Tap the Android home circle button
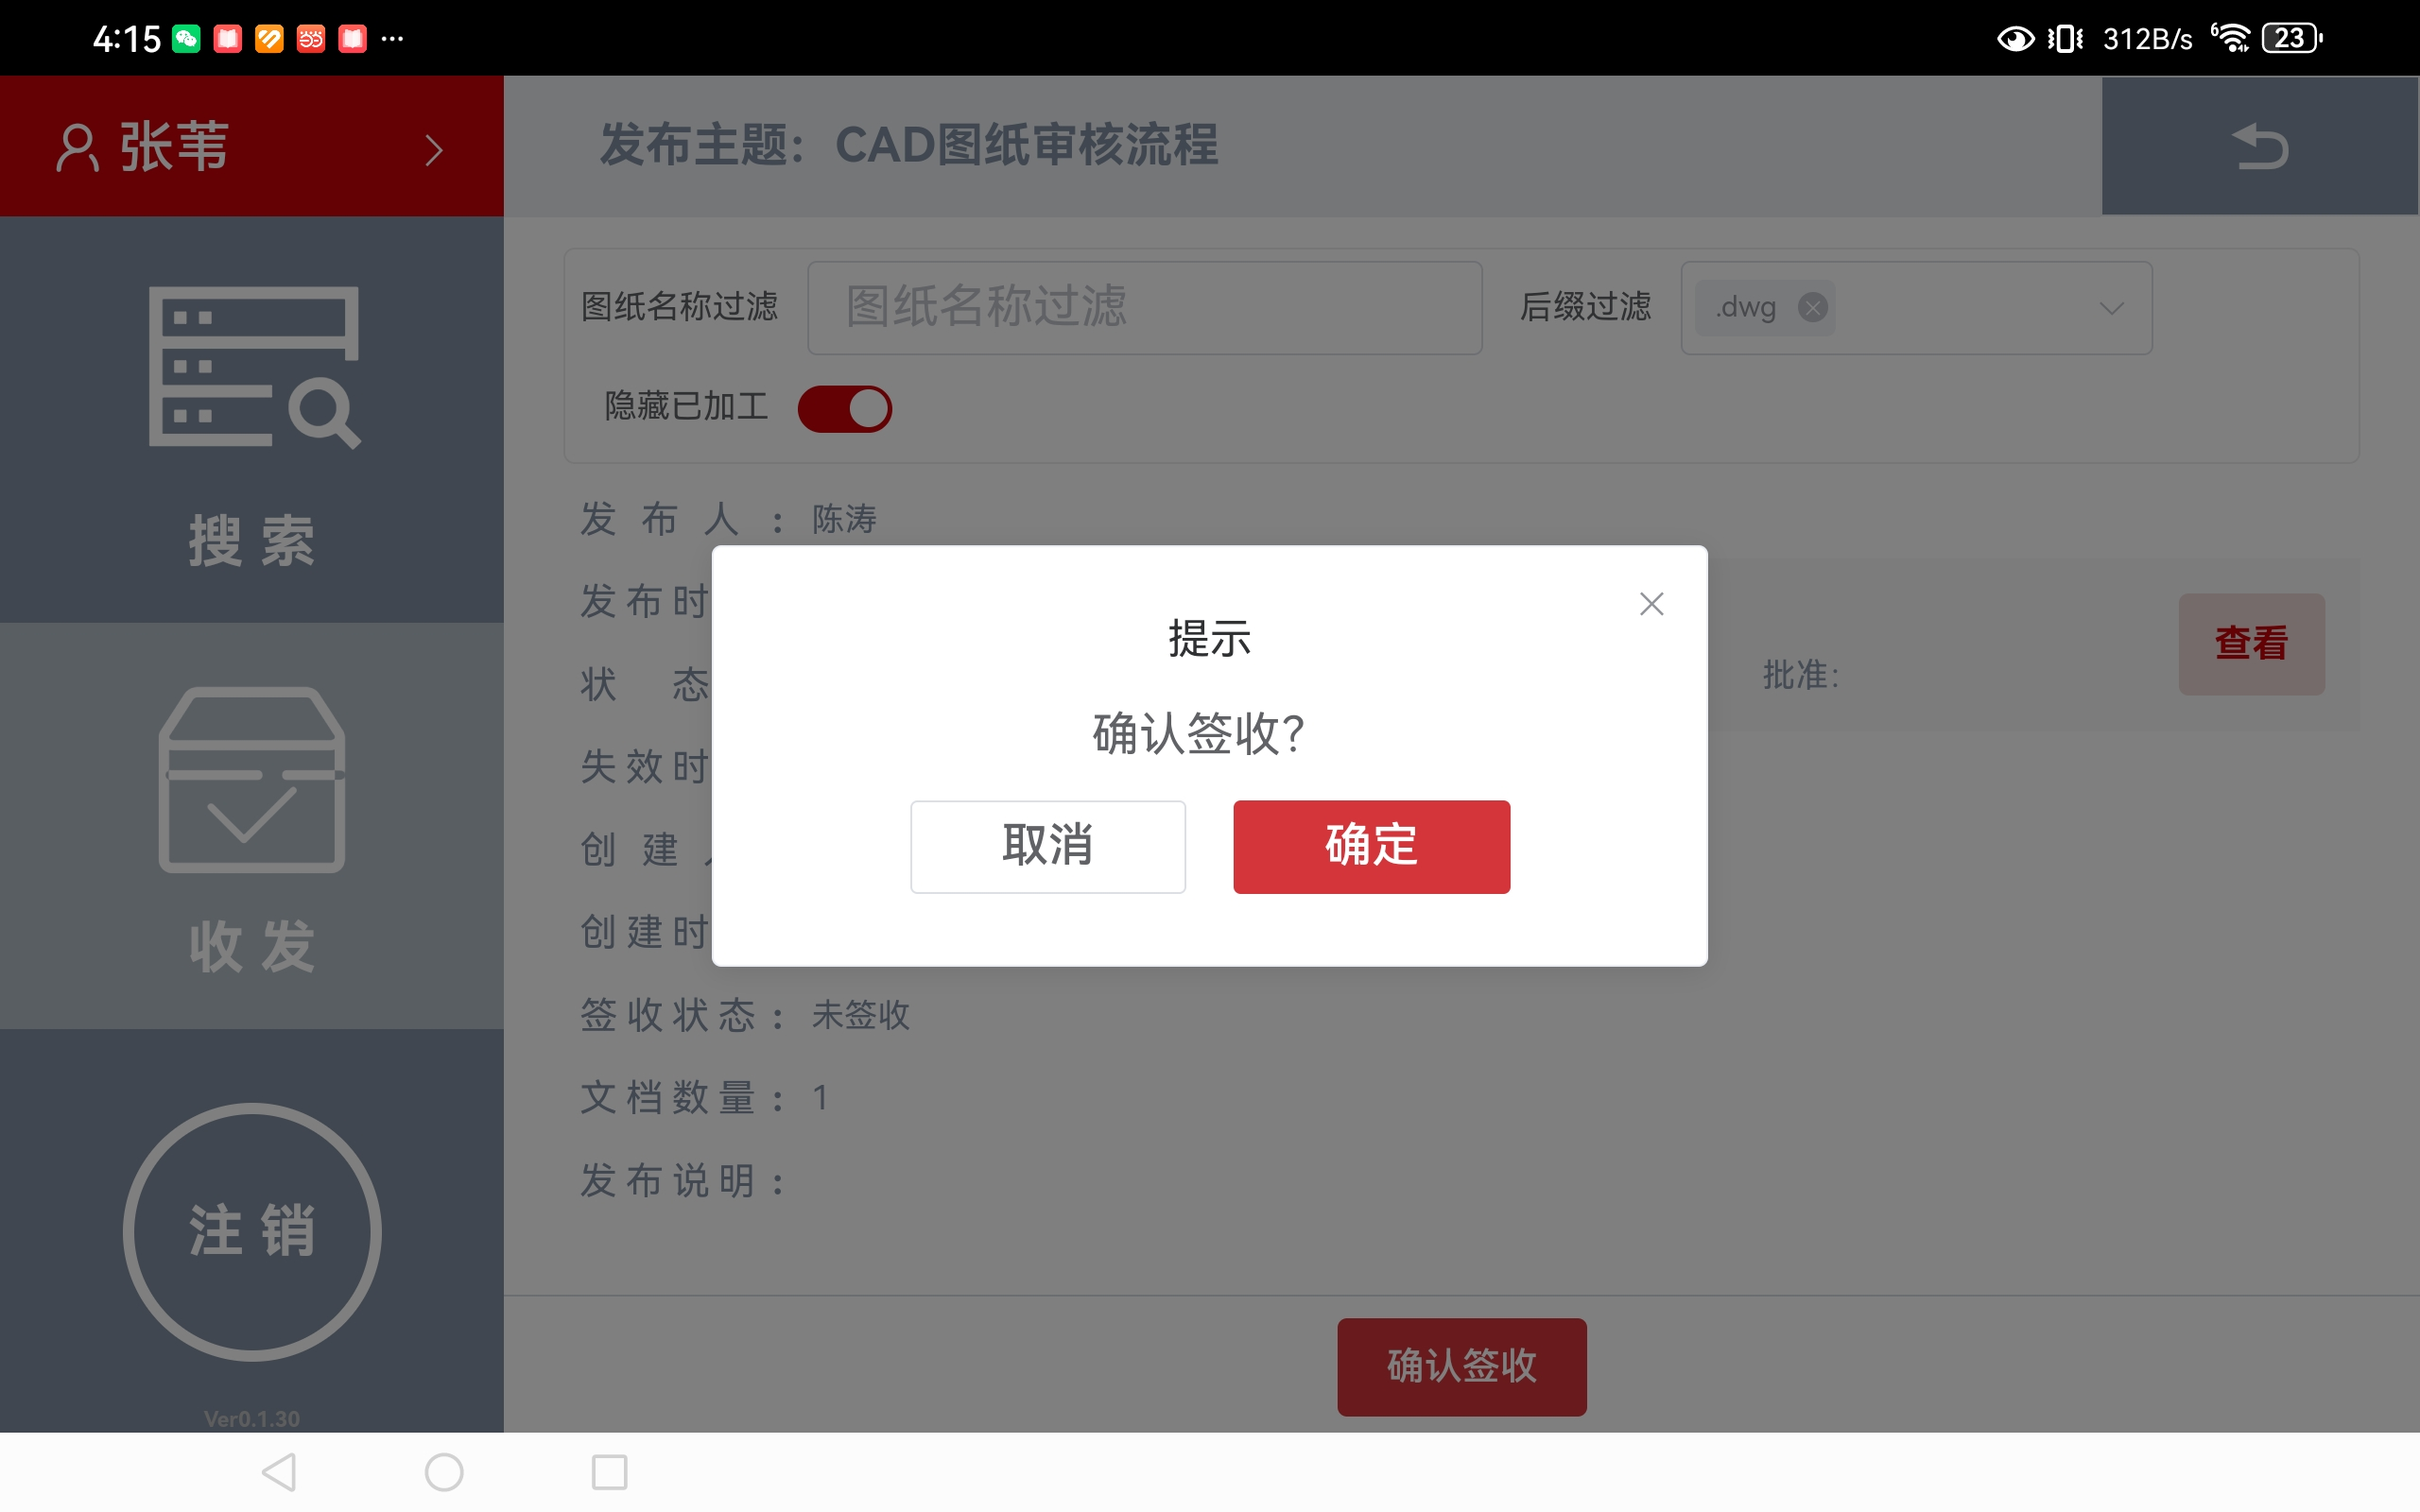The height and width of the screenshot is (1512, 2420). [444, 1472]
